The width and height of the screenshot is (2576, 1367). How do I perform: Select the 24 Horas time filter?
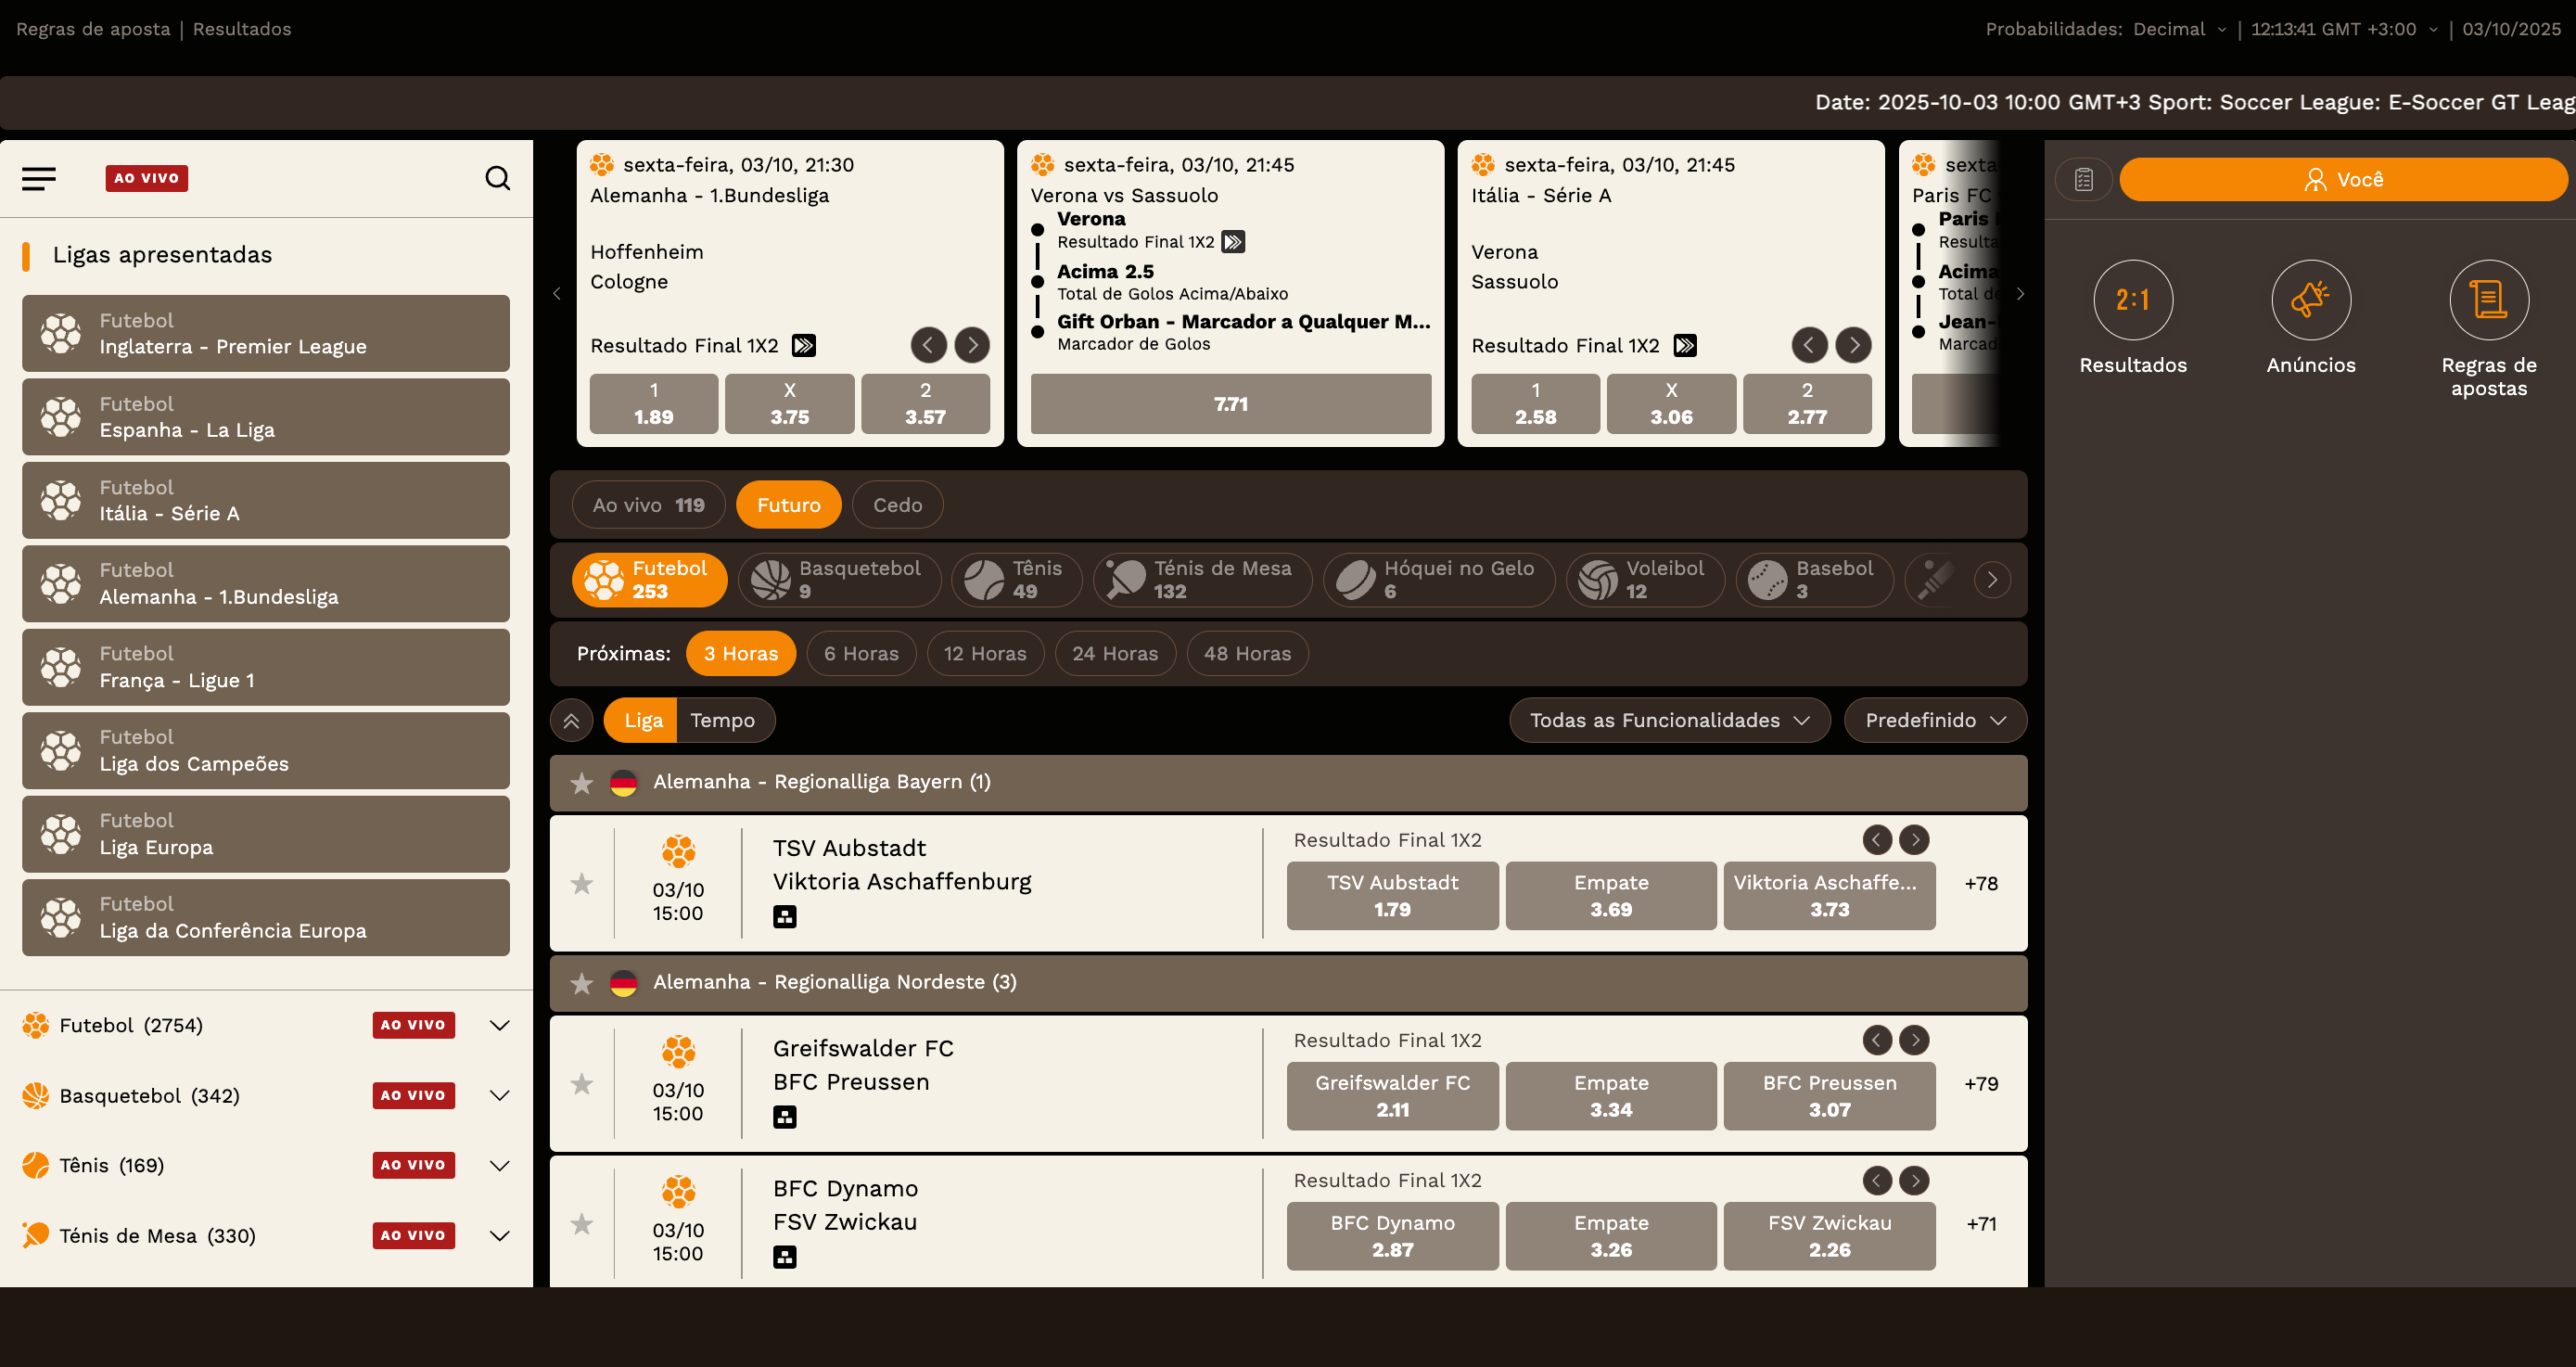coord(1114,653)
